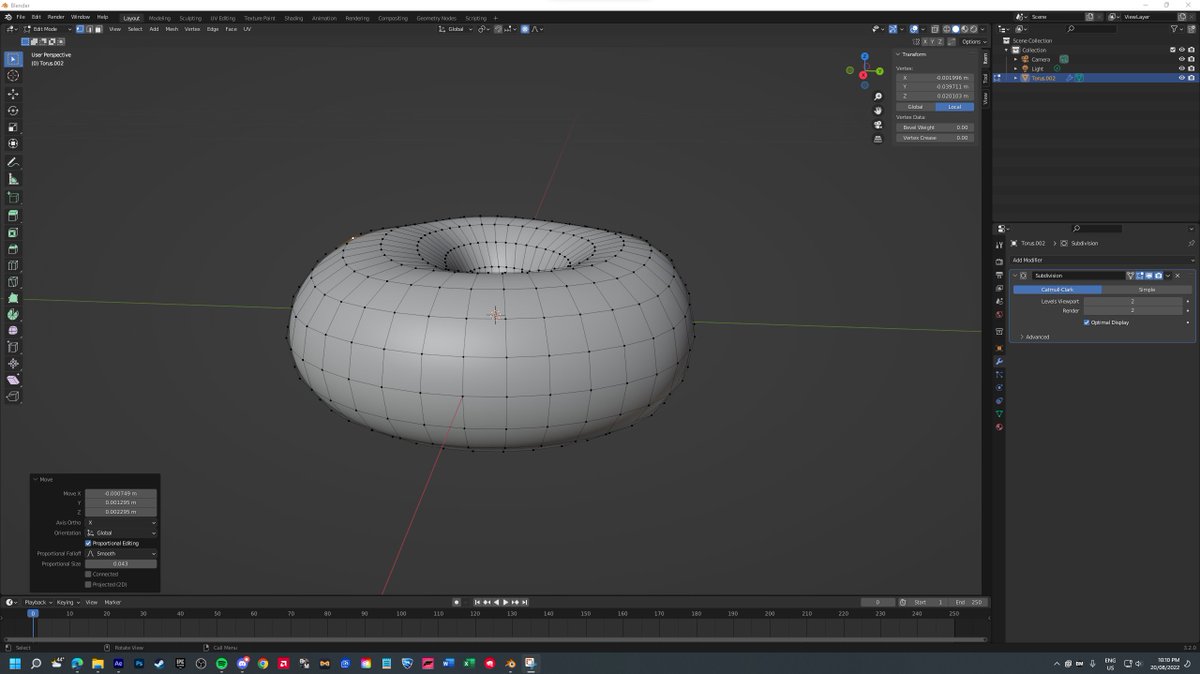The width and height of the screenshot is (1200, 674).
Task: Switch to Sculpting workspace tab
Action: click(190, 18)
